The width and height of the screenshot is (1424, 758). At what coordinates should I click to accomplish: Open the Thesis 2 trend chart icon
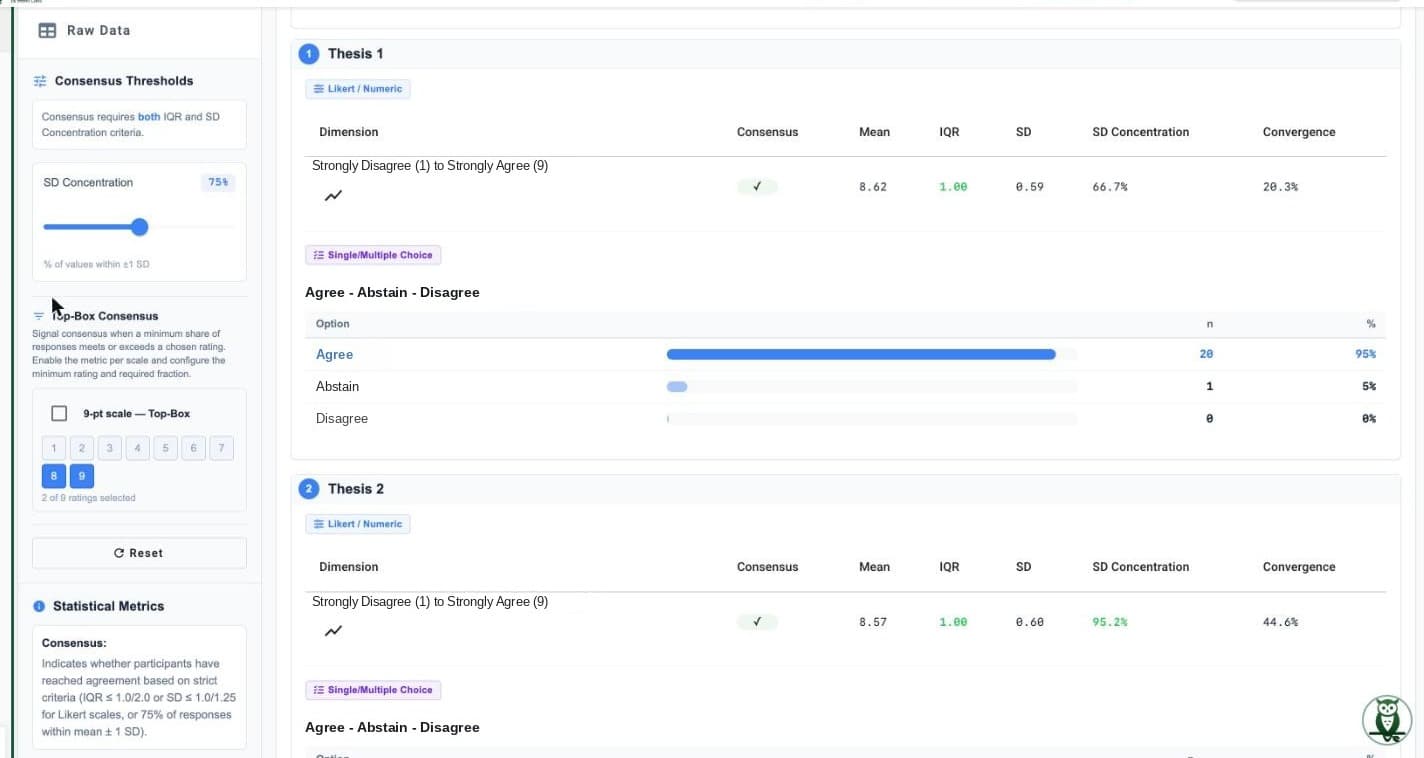click(x=333, y=631)
